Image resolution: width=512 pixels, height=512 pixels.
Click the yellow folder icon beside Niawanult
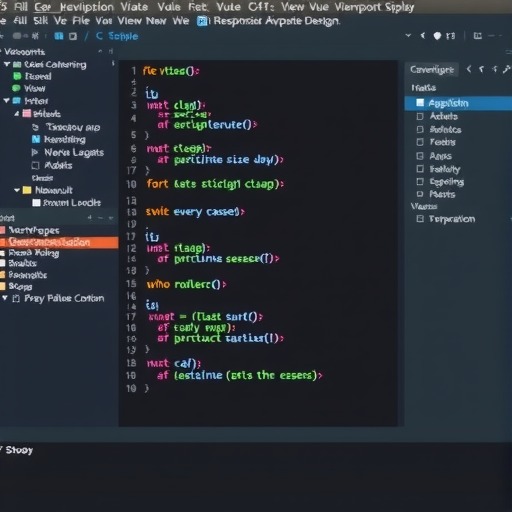pos(27,190)
